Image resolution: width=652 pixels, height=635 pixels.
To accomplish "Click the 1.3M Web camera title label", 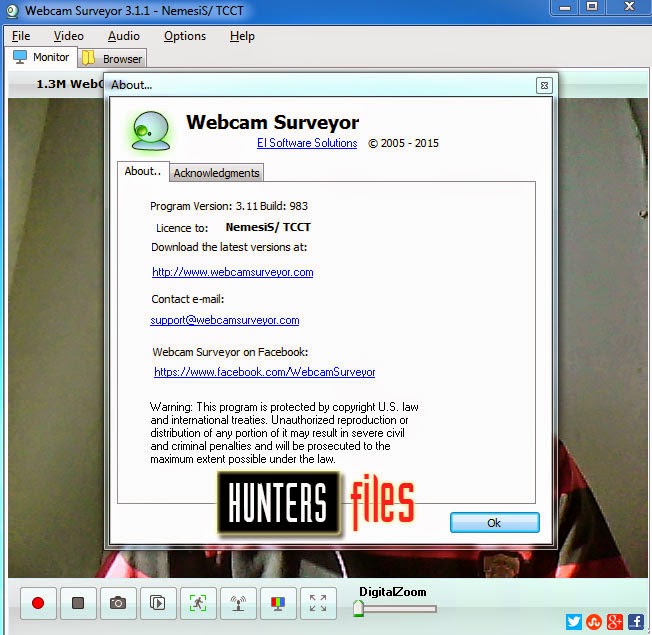I will tap(70, 84).
